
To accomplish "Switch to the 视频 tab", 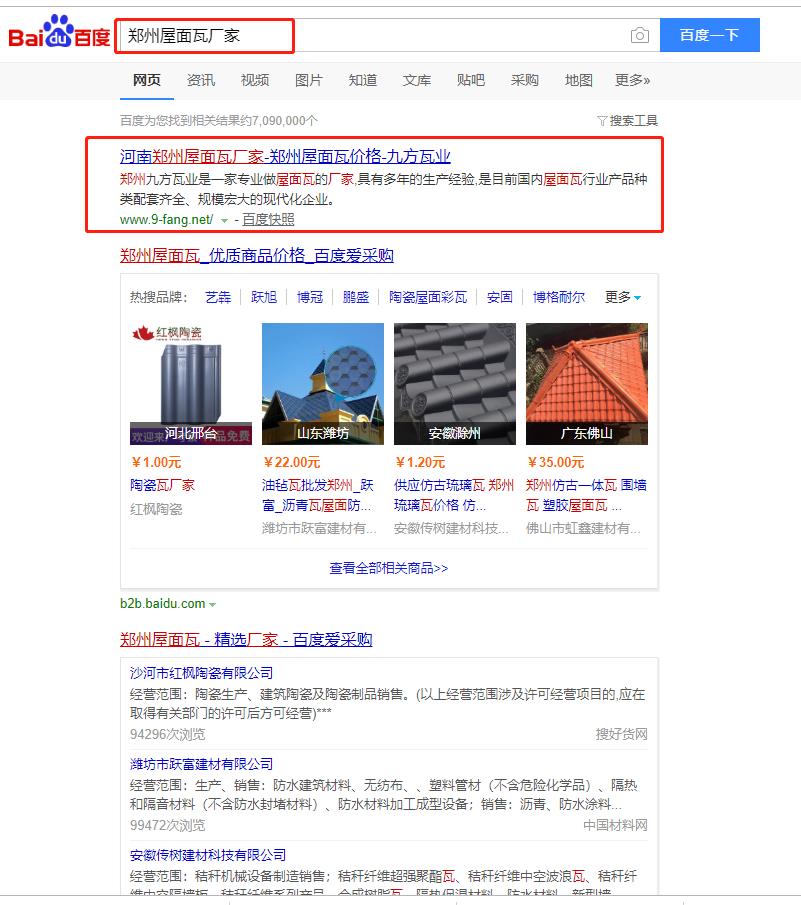I will coord(254,80).
